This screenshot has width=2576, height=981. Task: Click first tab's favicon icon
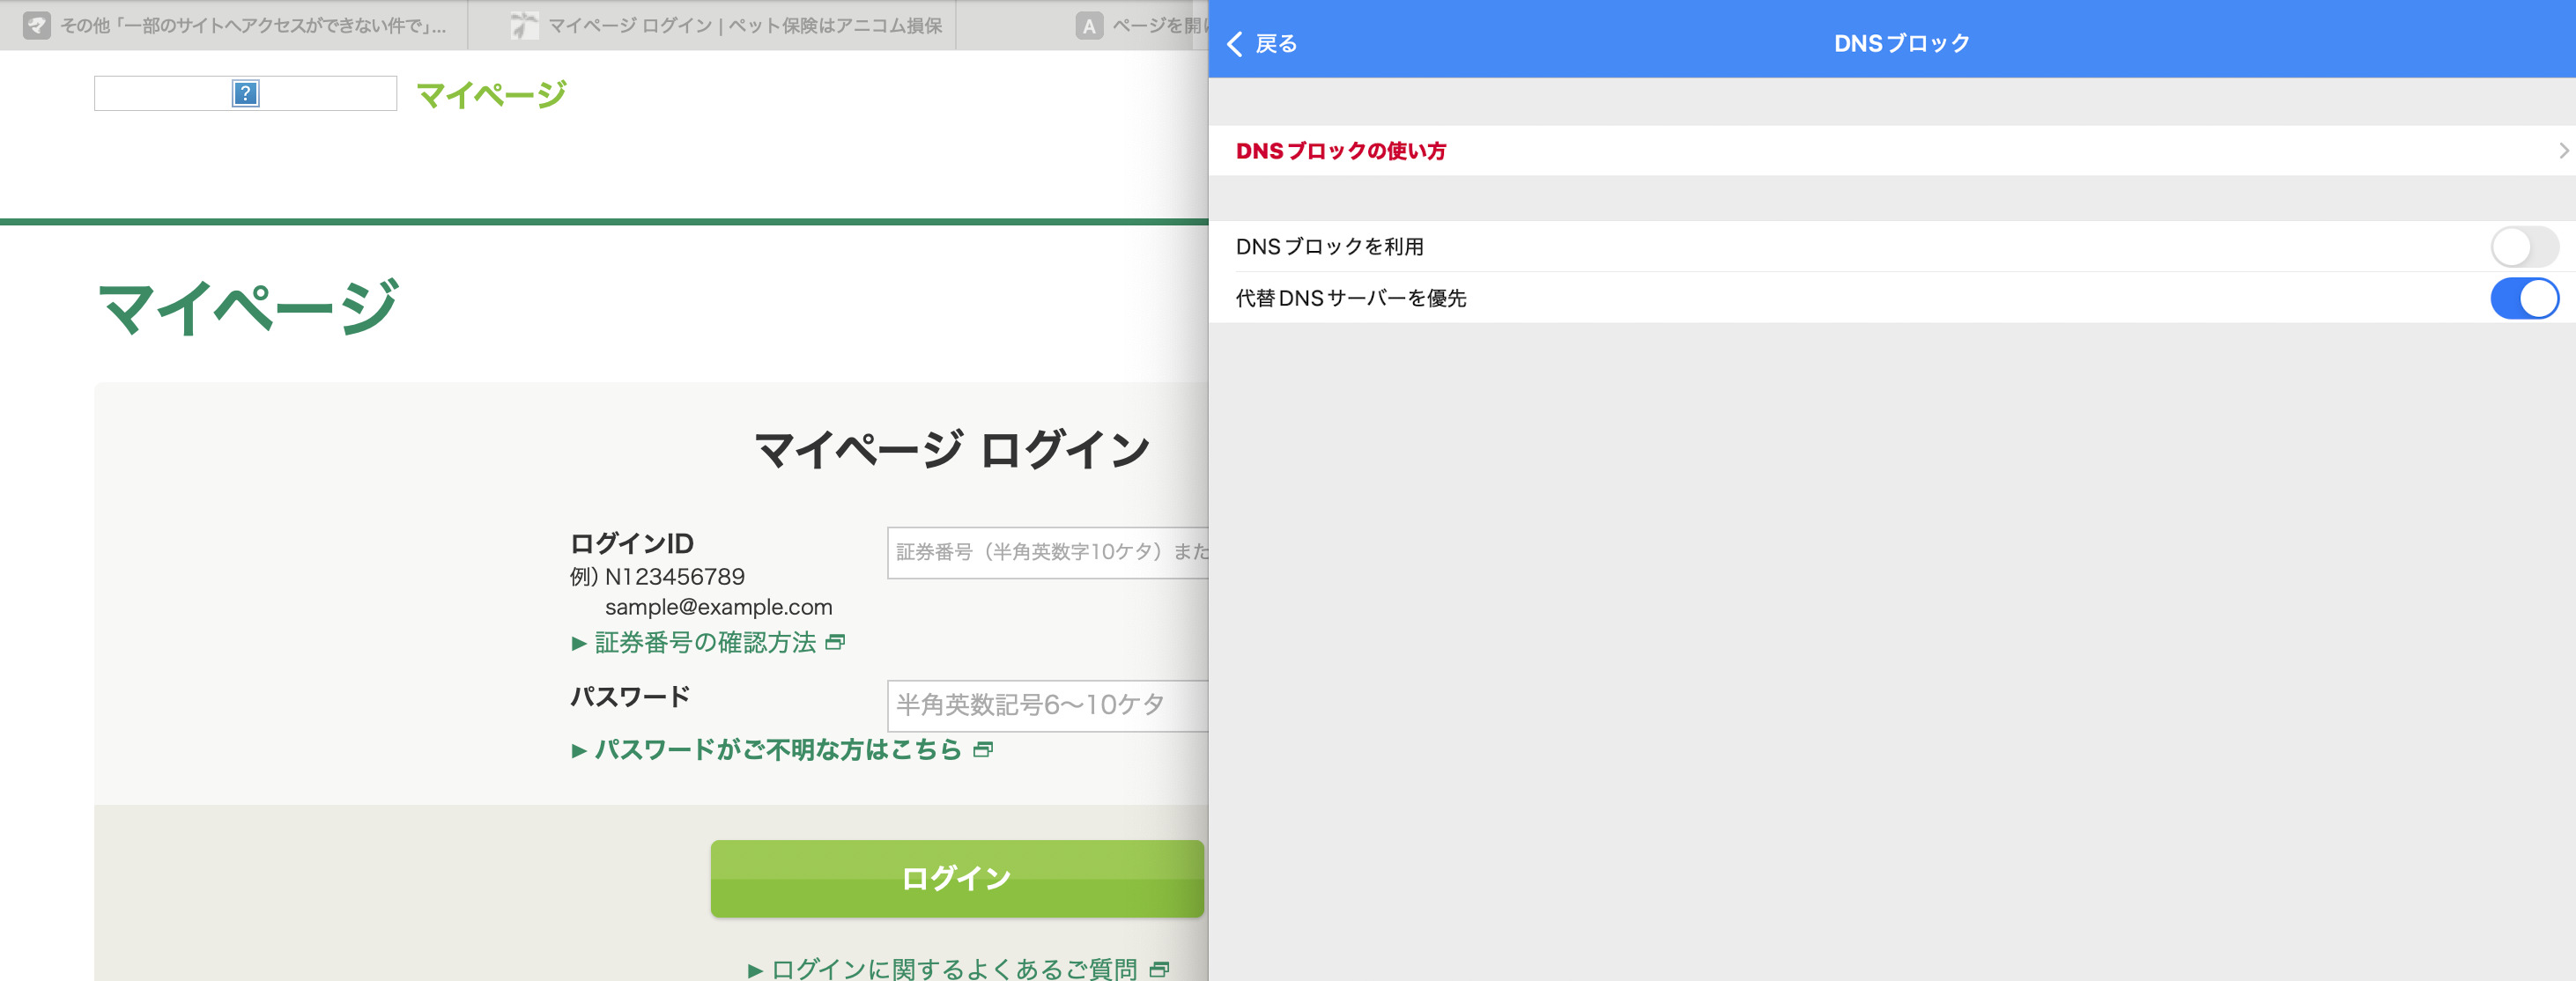coord(37,26)
